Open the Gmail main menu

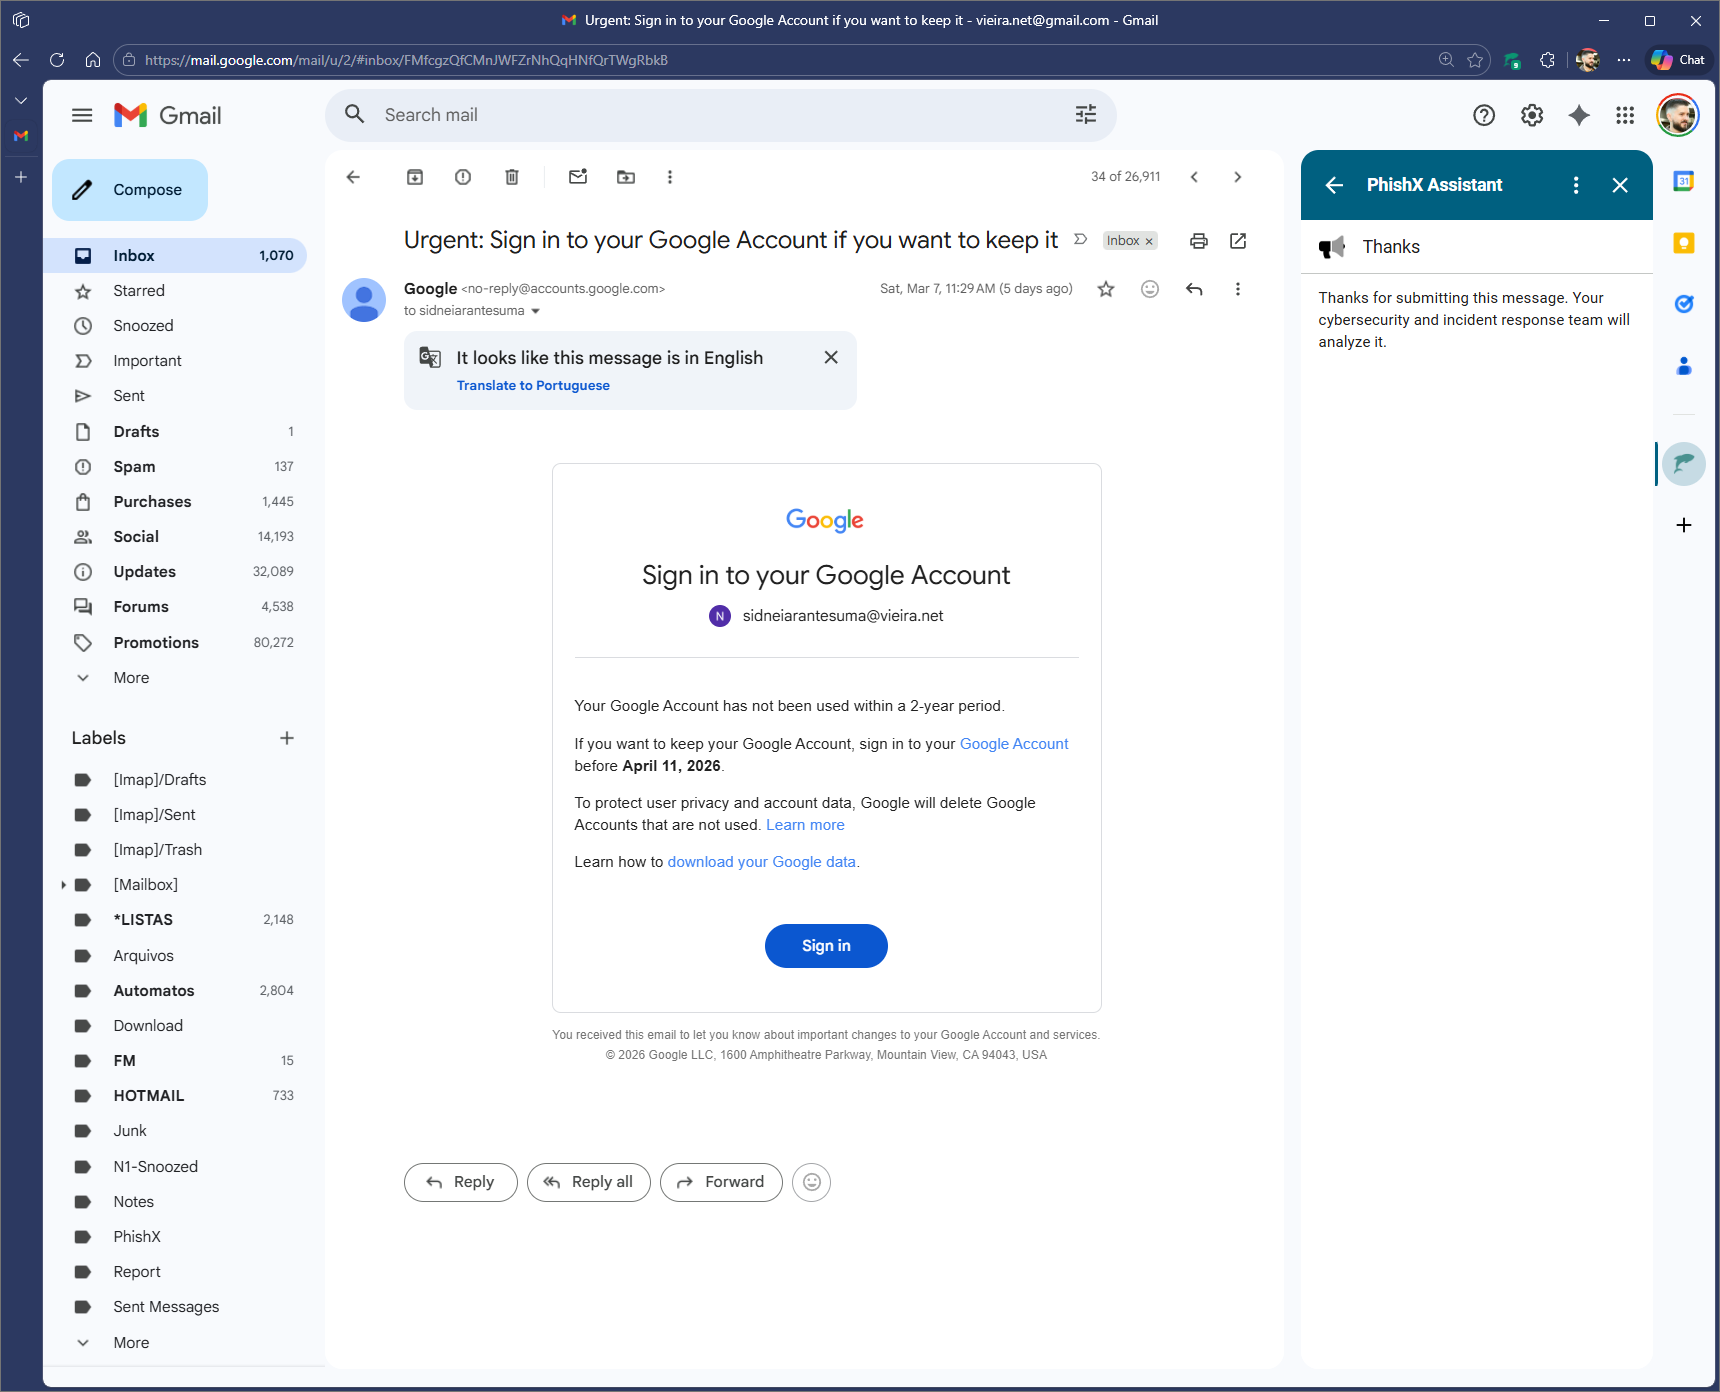point(82,115)
